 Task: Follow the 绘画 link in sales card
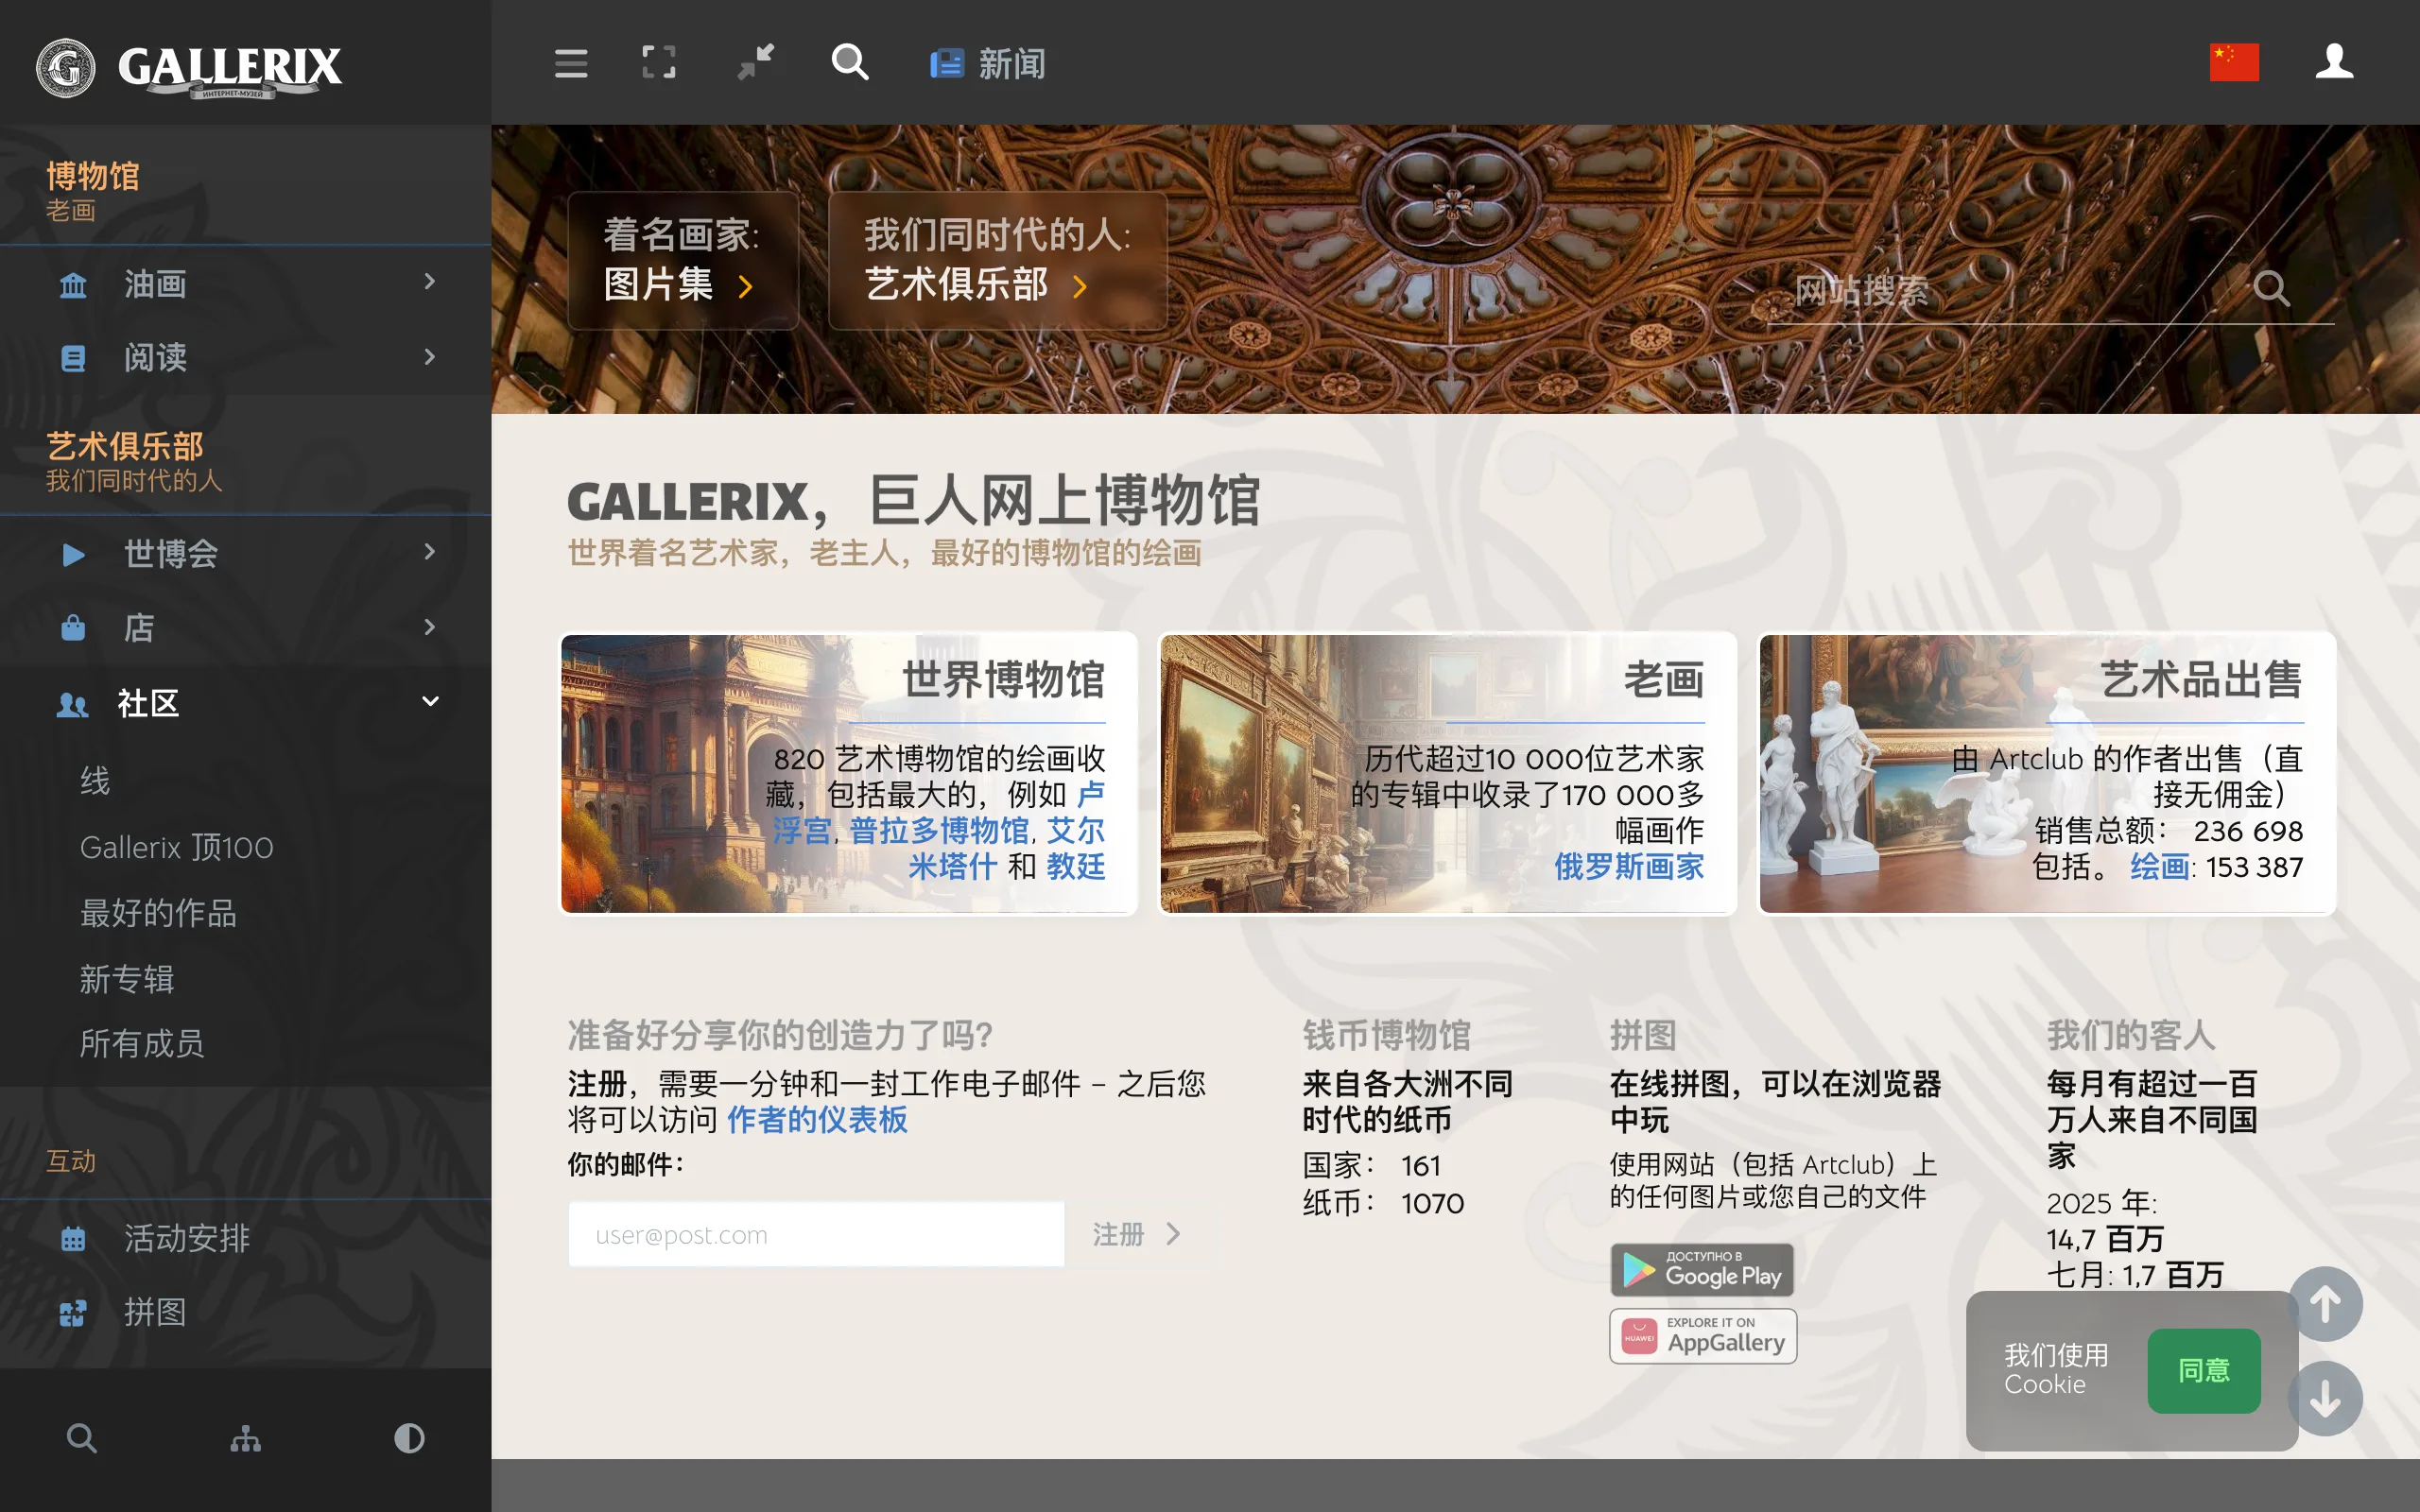2159,867
